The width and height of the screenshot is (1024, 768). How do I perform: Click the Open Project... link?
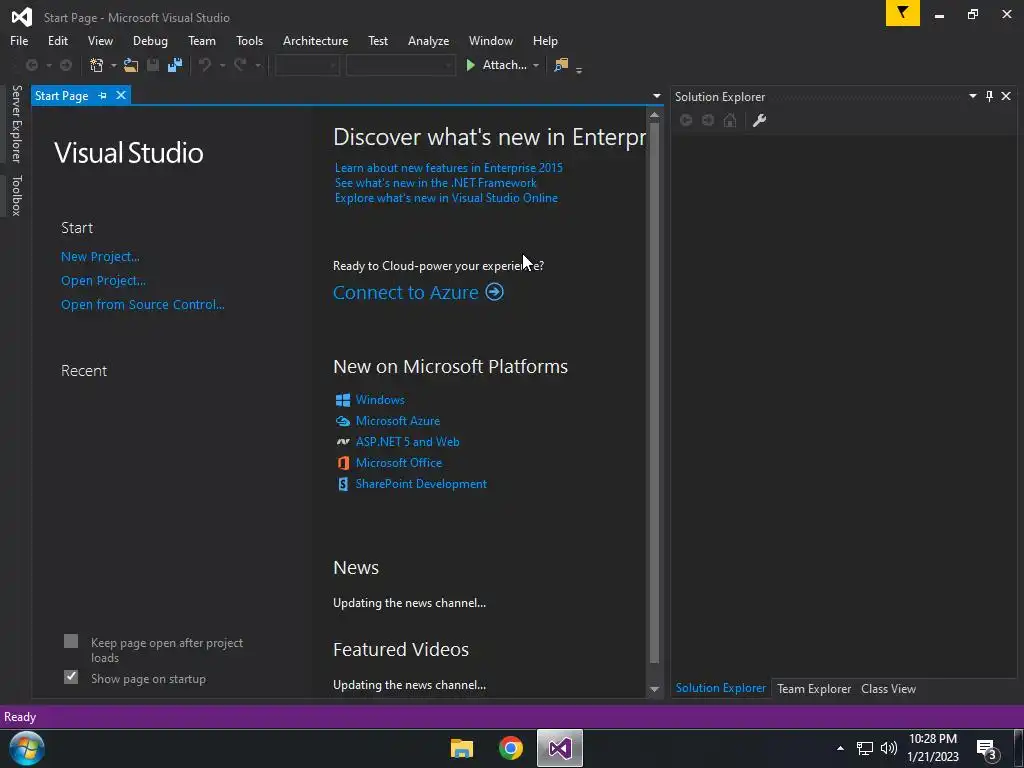coord(103,281)
